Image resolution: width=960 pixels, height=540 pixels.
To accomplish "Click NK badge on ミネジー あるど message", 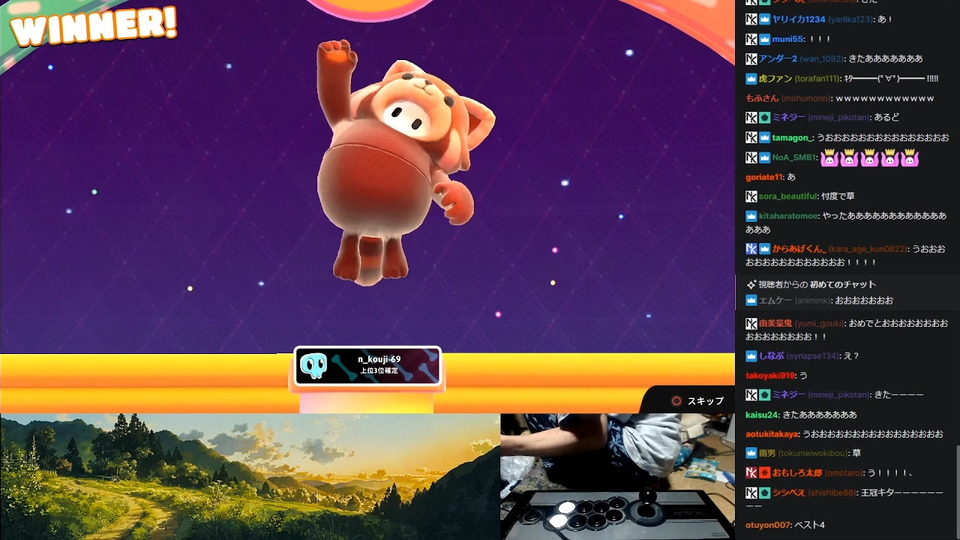I will pyautogui.click(x=751, y=118).
